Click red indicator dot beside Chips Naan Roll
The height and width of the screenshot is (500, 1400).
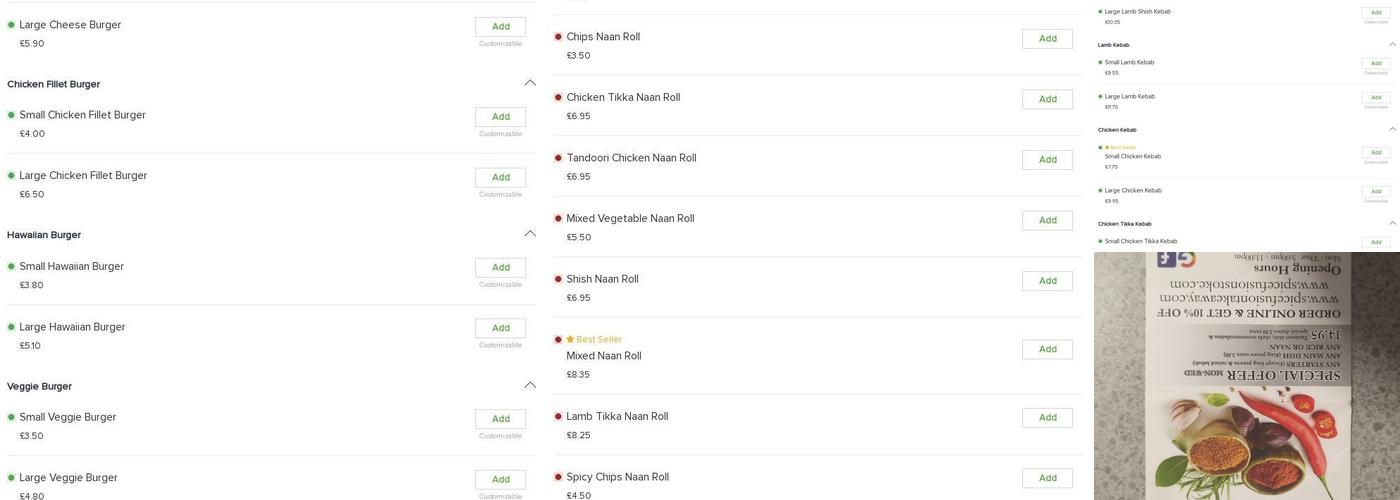[x=558, y=37]
